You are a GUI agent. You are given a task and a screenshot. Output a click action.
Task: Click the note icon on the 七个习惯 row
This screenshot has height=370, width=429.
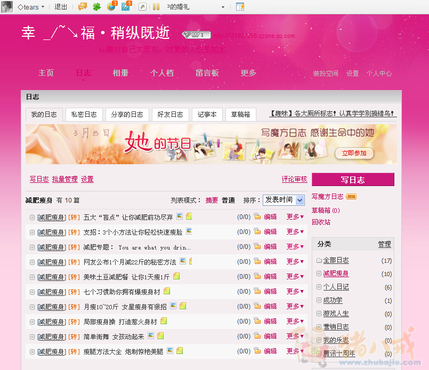167,291
